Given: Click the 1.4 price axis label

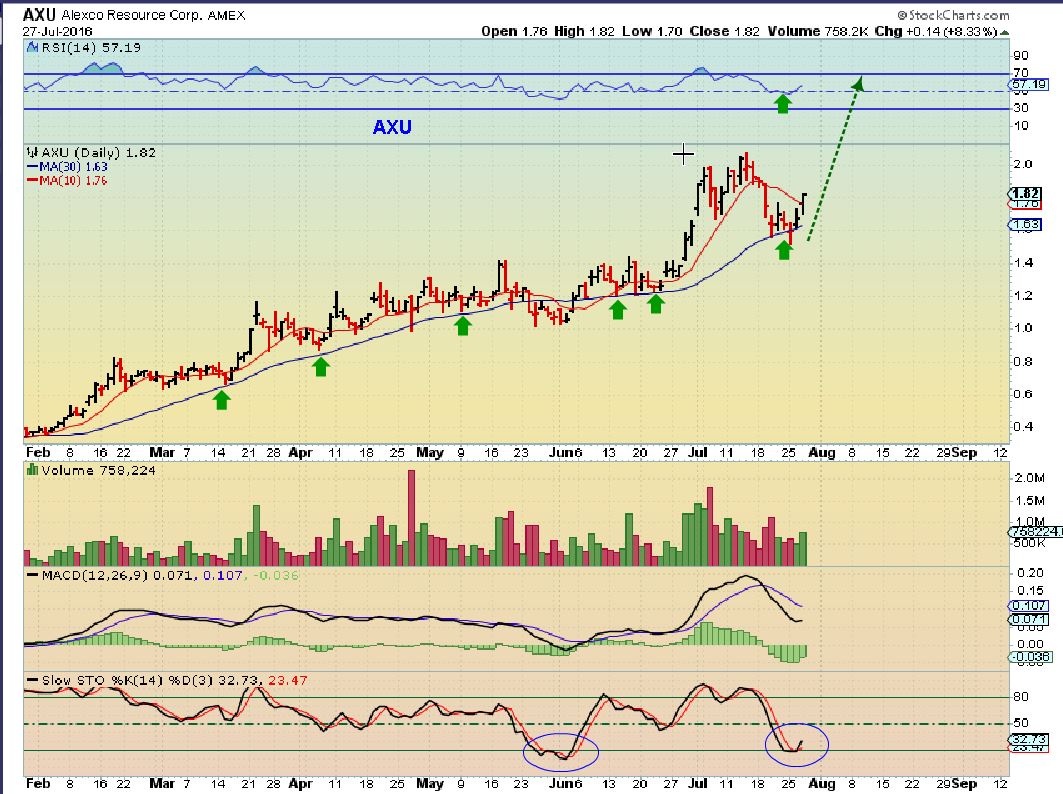Looking at the screenshot, I should pyautogui.click(x=1022, y=262).
